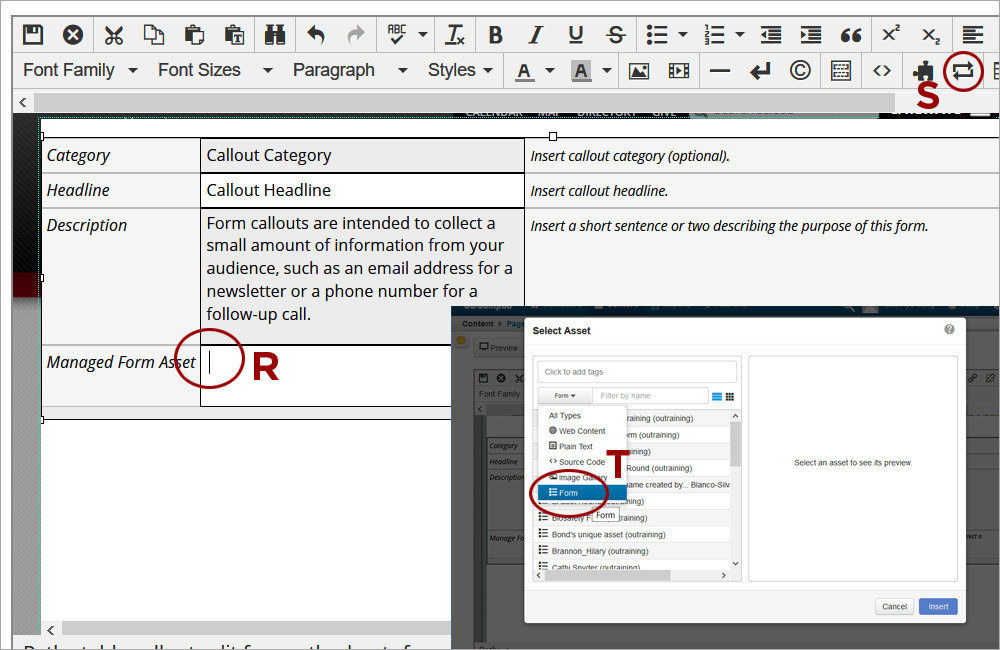Image resolution: width=1000 pixels, height=650 pixels.
Task: Click the Filter by name field
Action: [x=650, y=396]
